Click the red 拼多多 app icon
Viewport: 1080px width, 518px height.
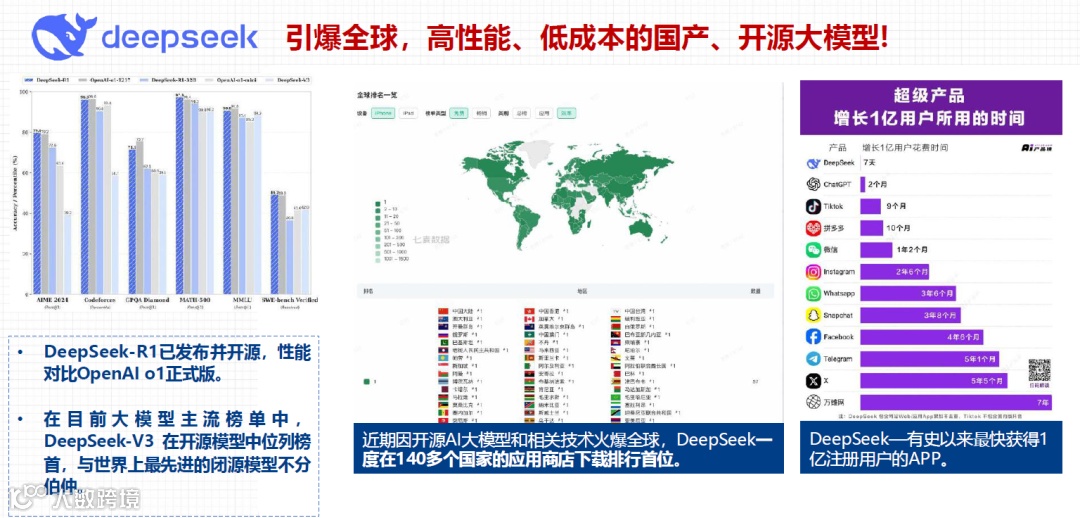813,228
